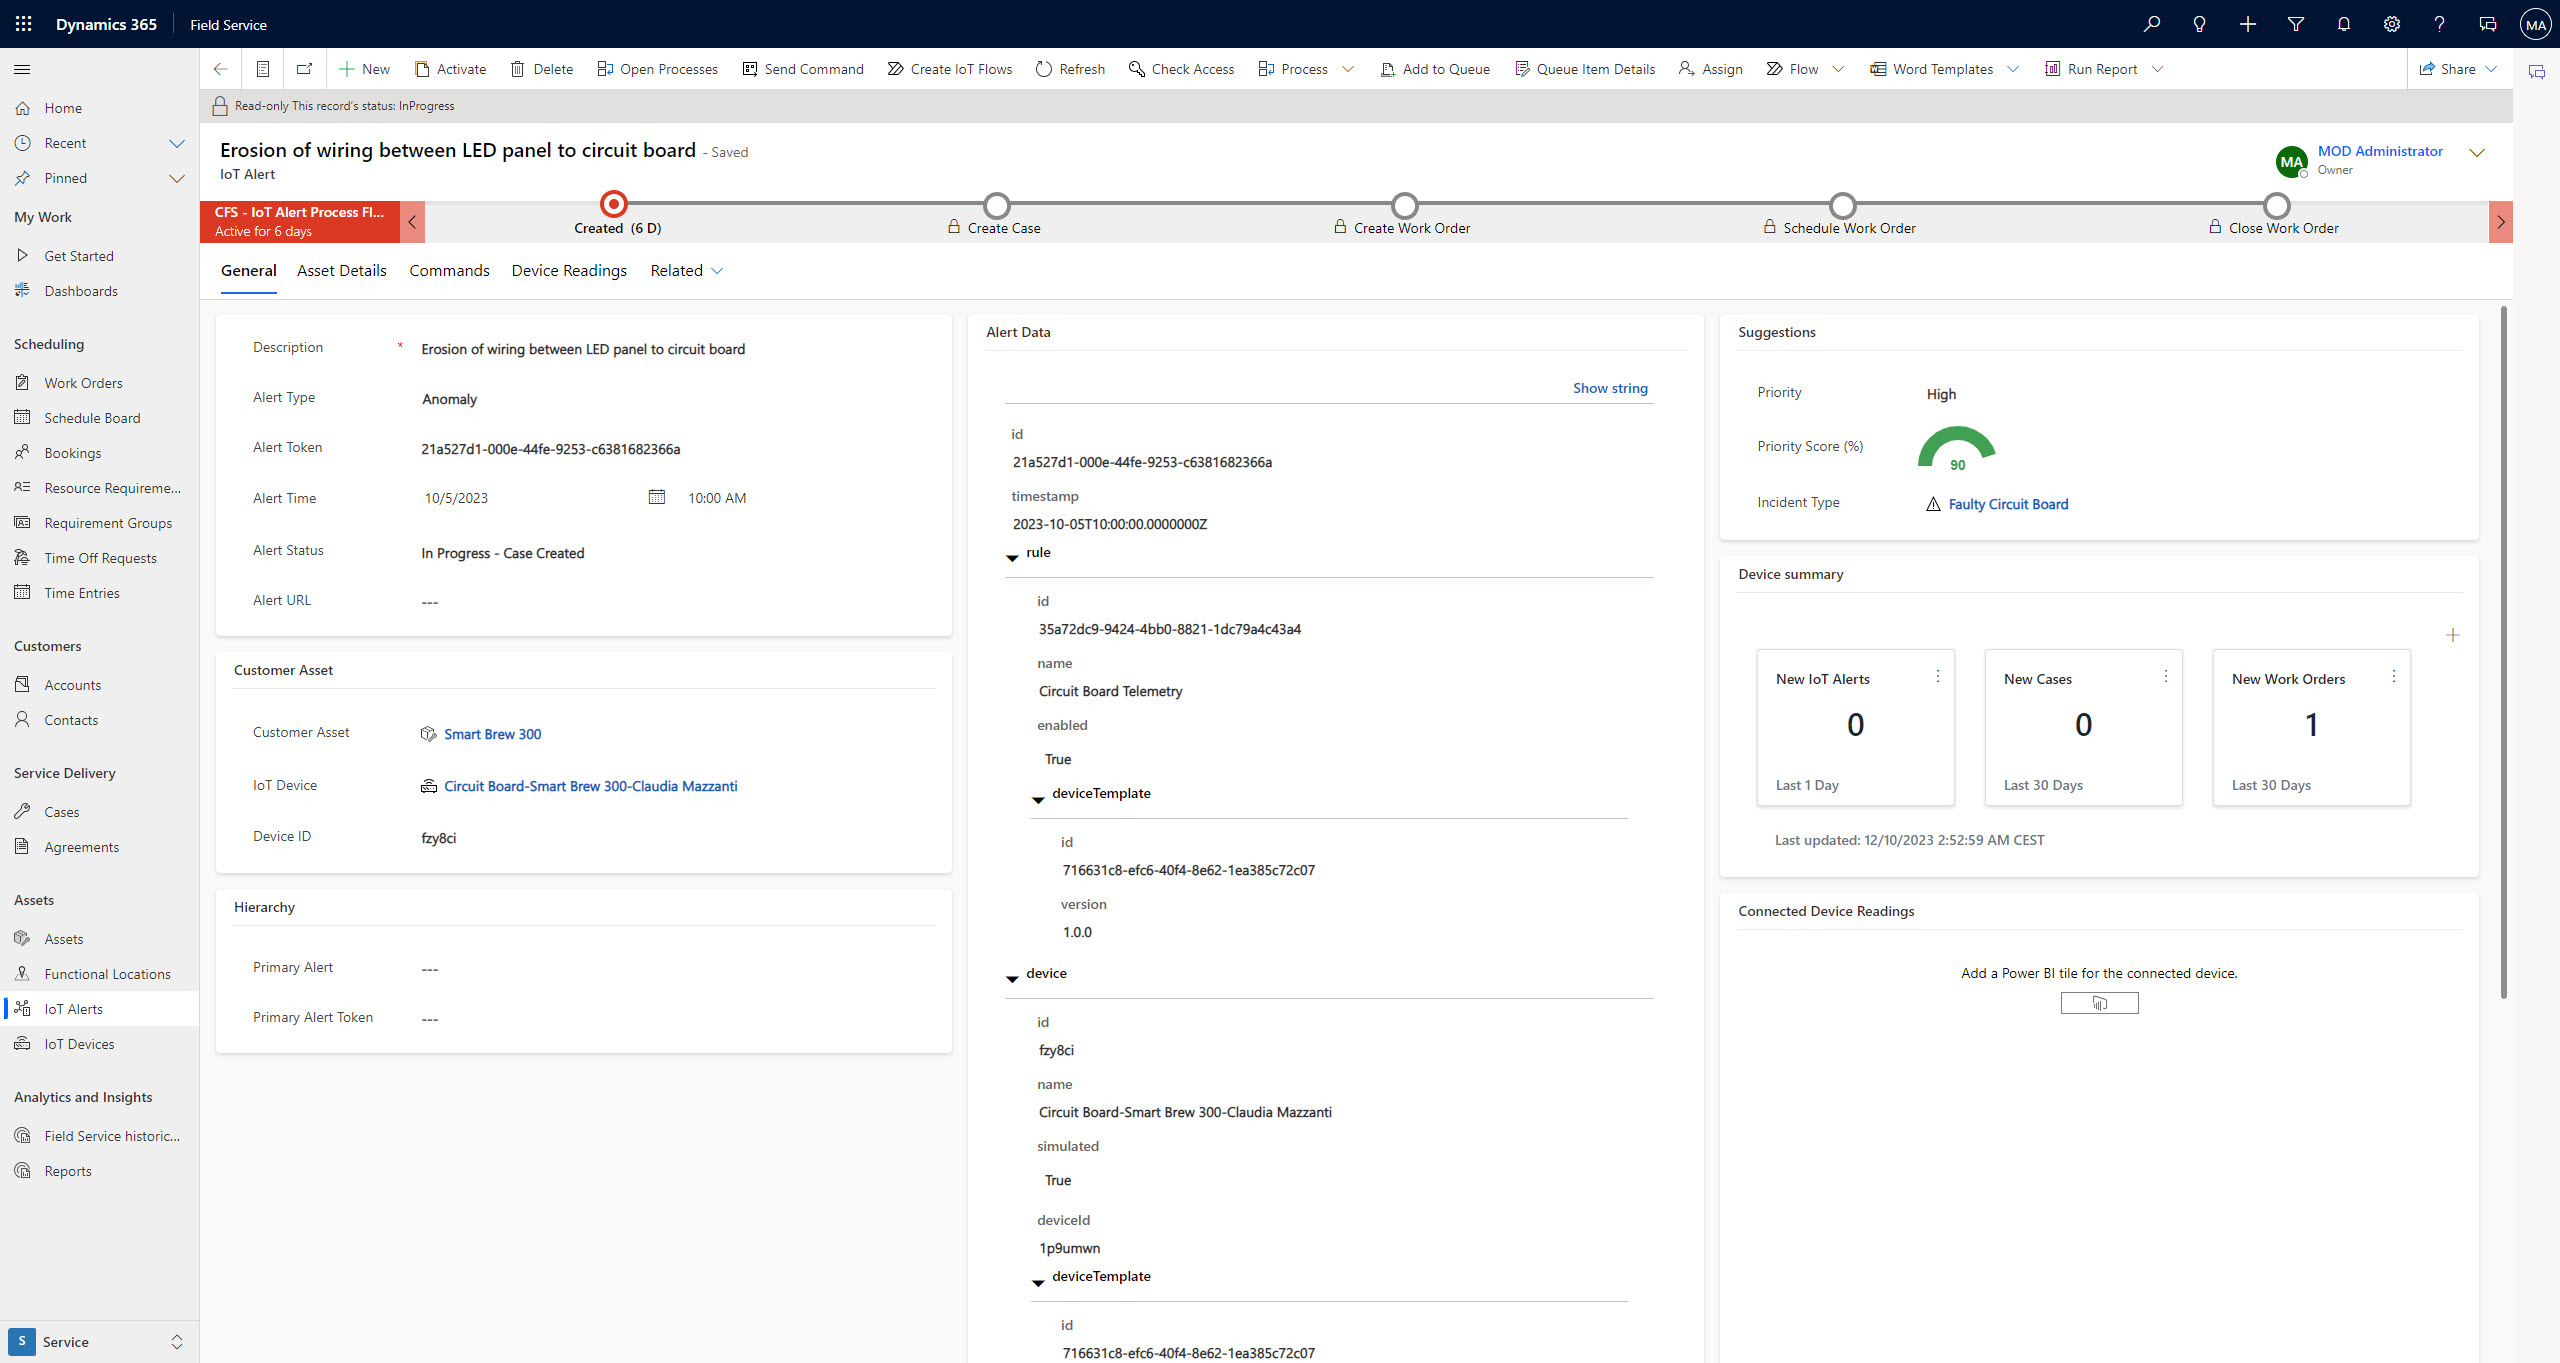Click the help question mark icon
2560x1363 pixels.
pyautogui.click(x=2439, y=24)
